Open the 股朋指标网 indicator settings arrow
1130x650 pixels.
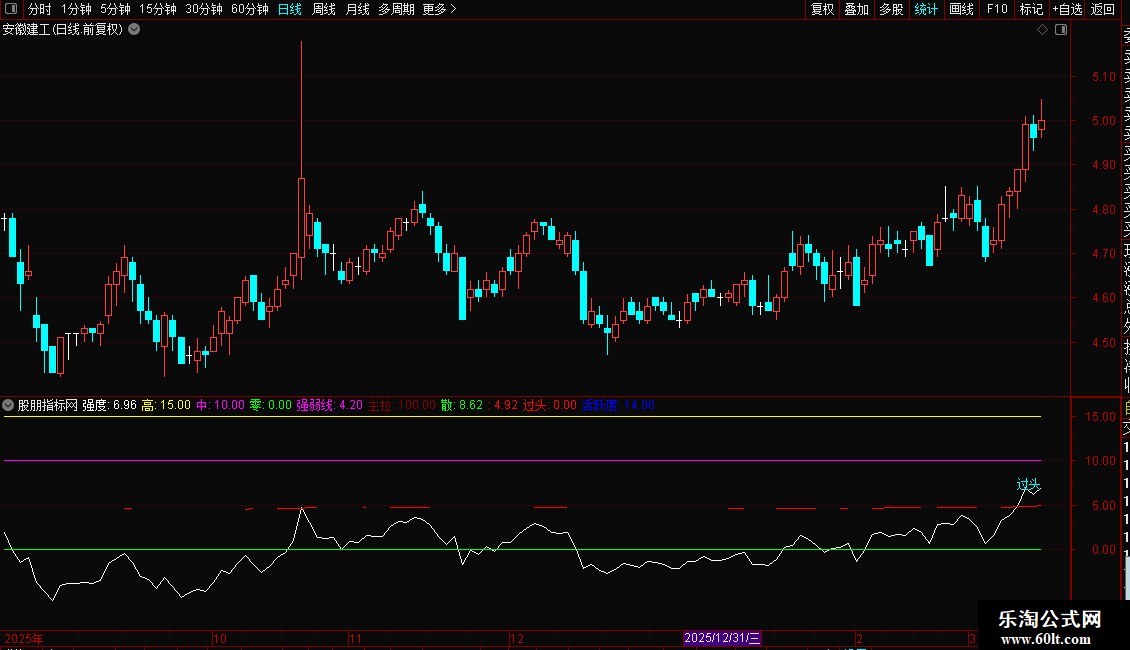click(x=8, y=405)
